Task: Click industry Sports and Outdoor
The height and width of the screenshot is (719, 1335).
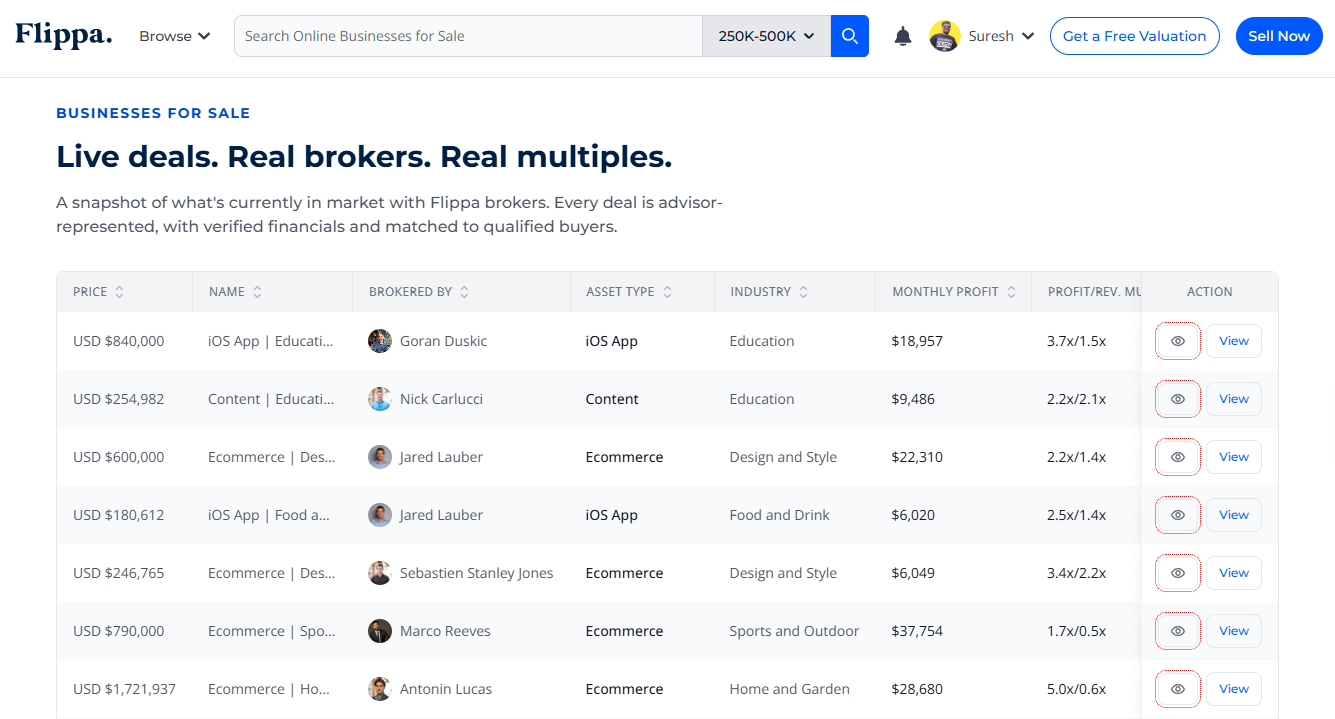Action: (x=794, y=631)
